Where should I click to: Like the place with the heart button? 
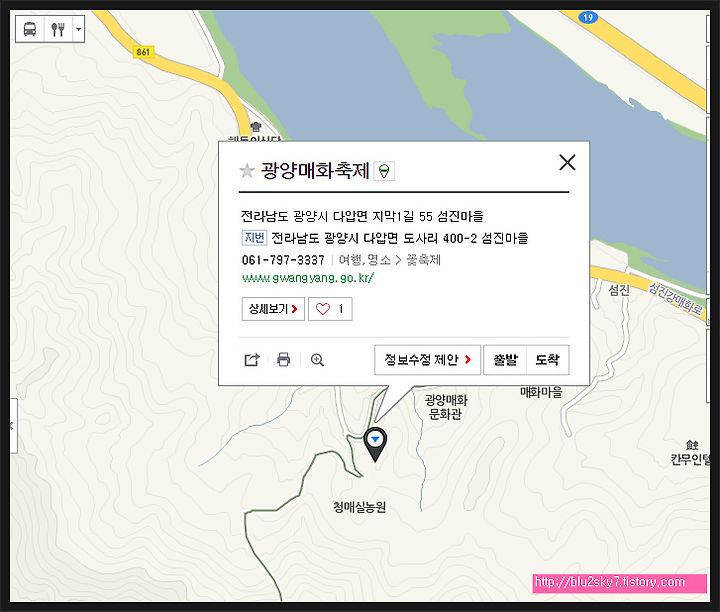[330, 309]
